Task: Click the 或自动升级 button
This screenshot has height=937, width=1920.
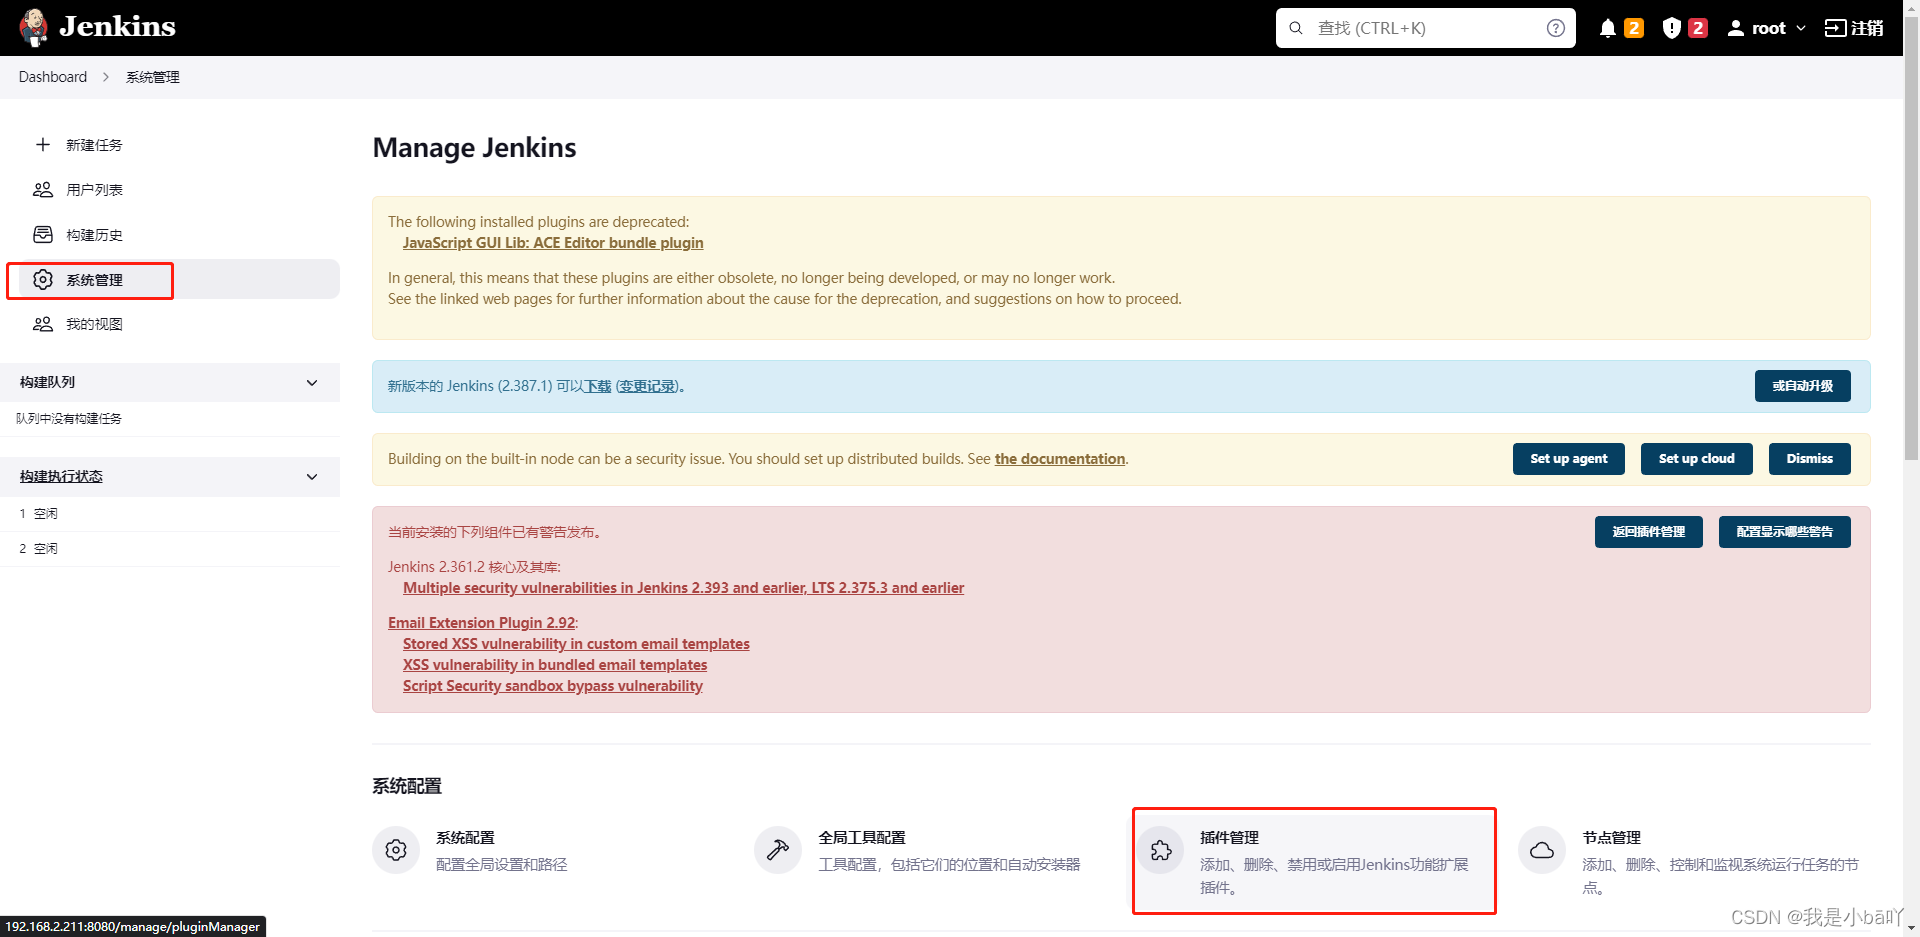Action: 1802,386
